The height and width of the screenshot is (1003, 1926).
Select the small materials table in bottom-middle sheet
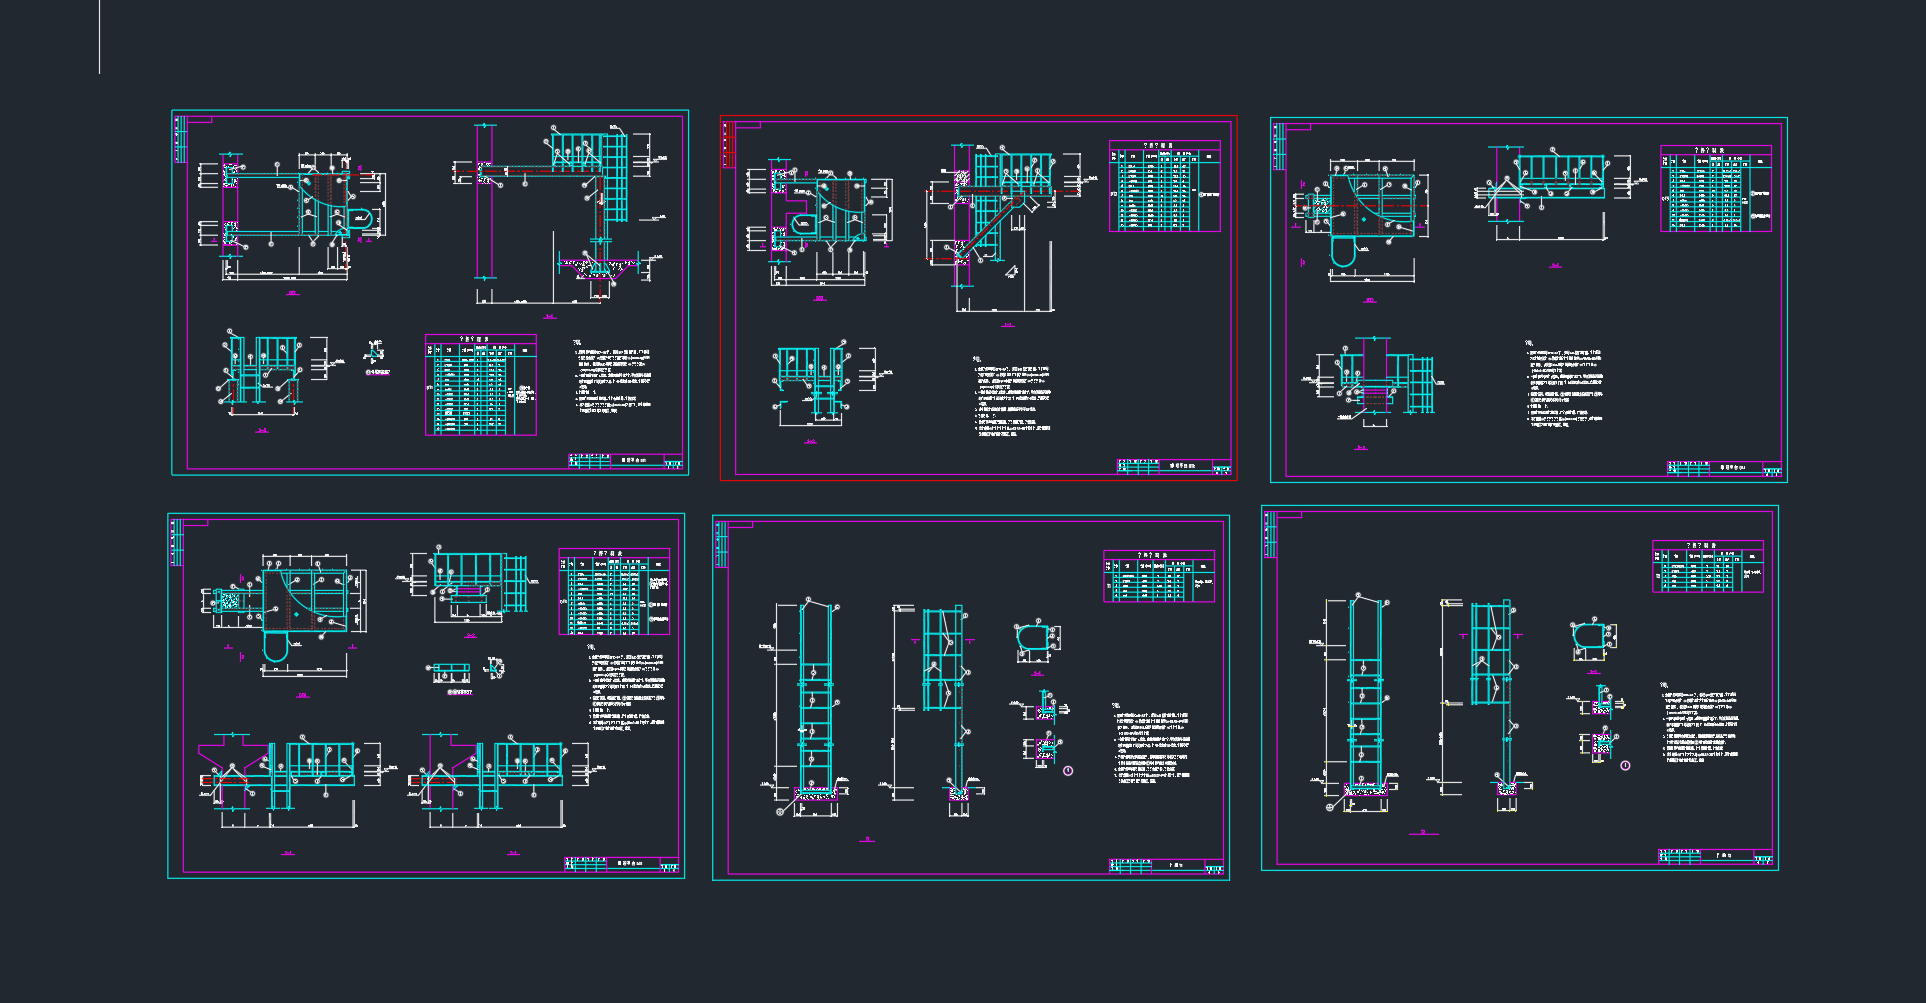pos(1158,576)
